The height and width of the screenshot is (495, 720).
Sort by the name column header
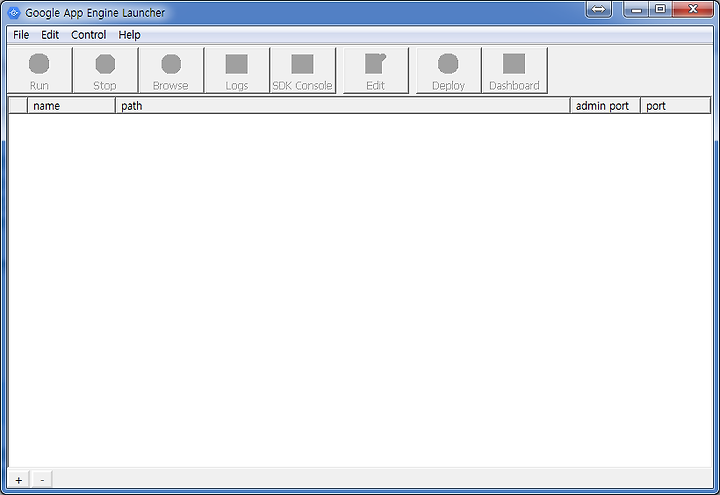pos(71,106)
